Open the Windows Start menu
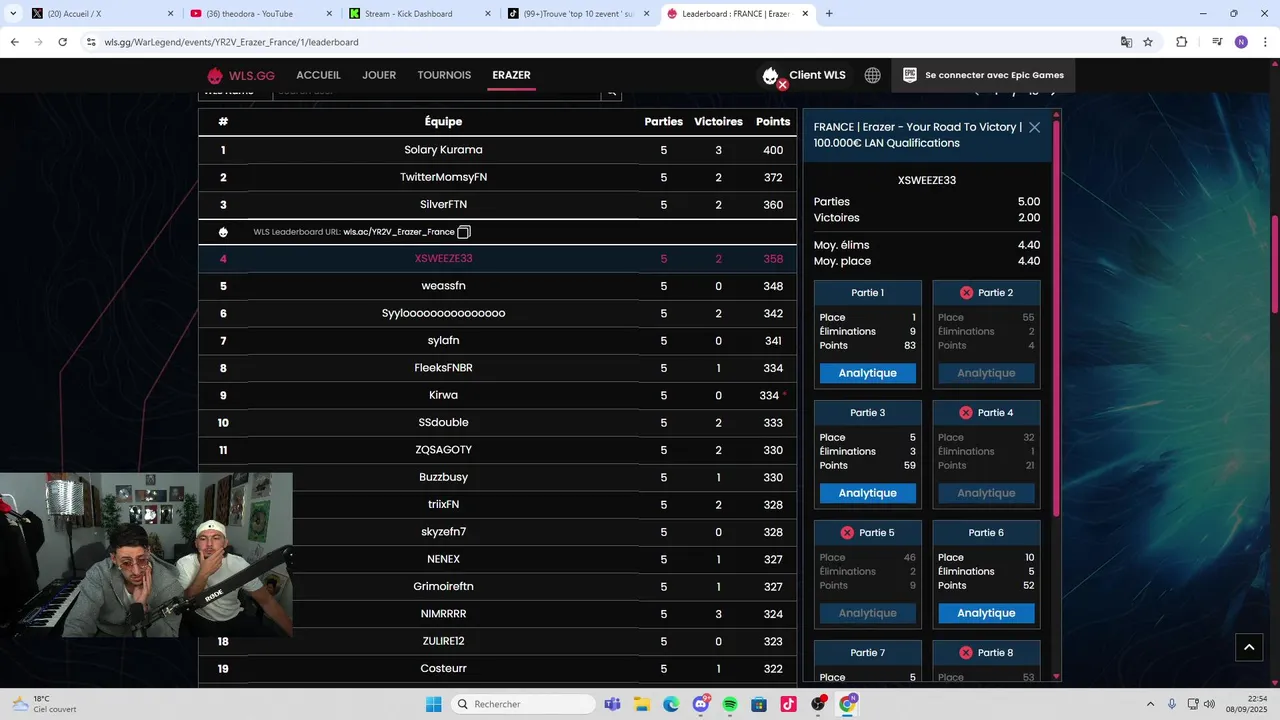1280x720 pixels. pos(434,704)
